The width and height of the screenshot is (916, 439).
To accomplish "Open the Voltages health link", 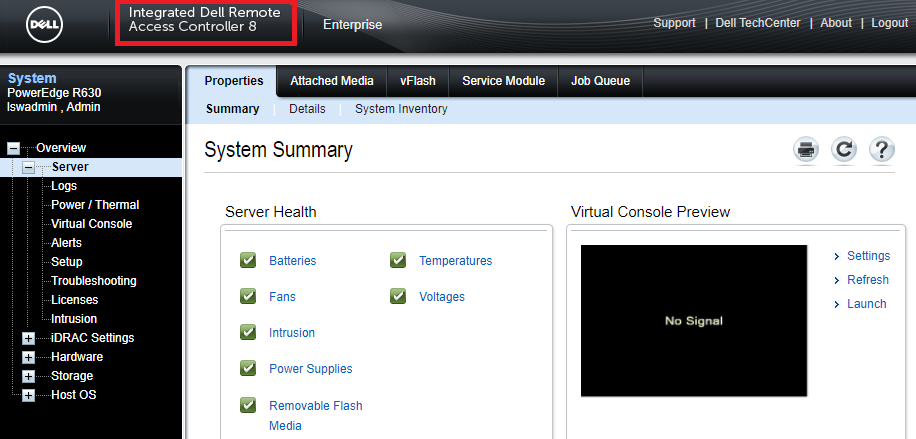I will point(442,296).
